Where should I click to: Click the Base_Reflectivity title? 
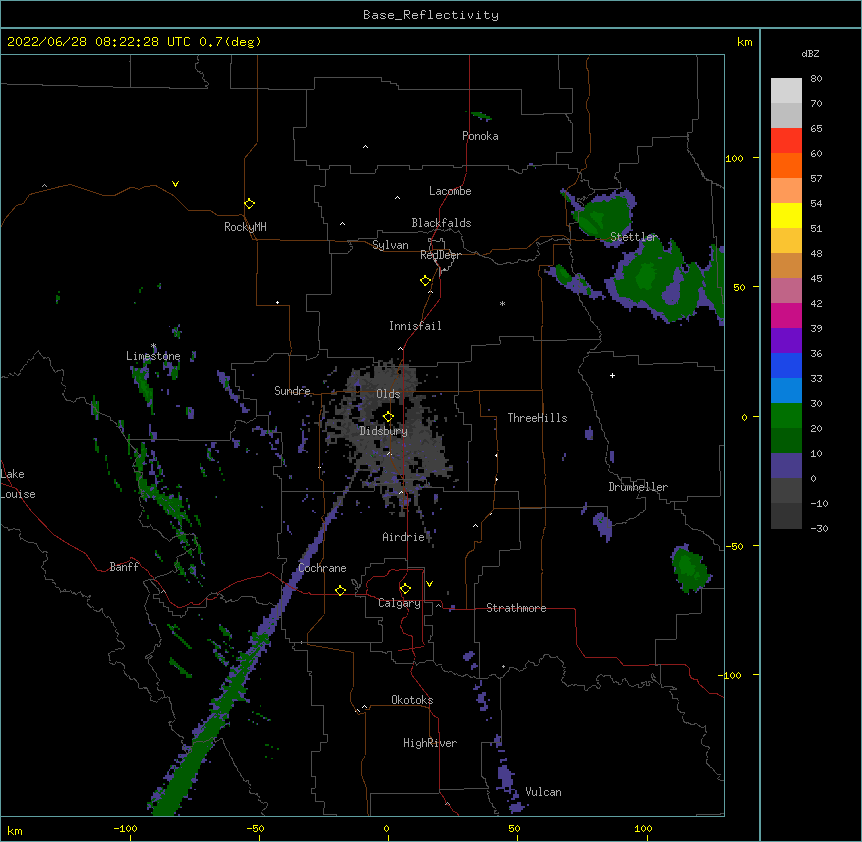point(431,15)
